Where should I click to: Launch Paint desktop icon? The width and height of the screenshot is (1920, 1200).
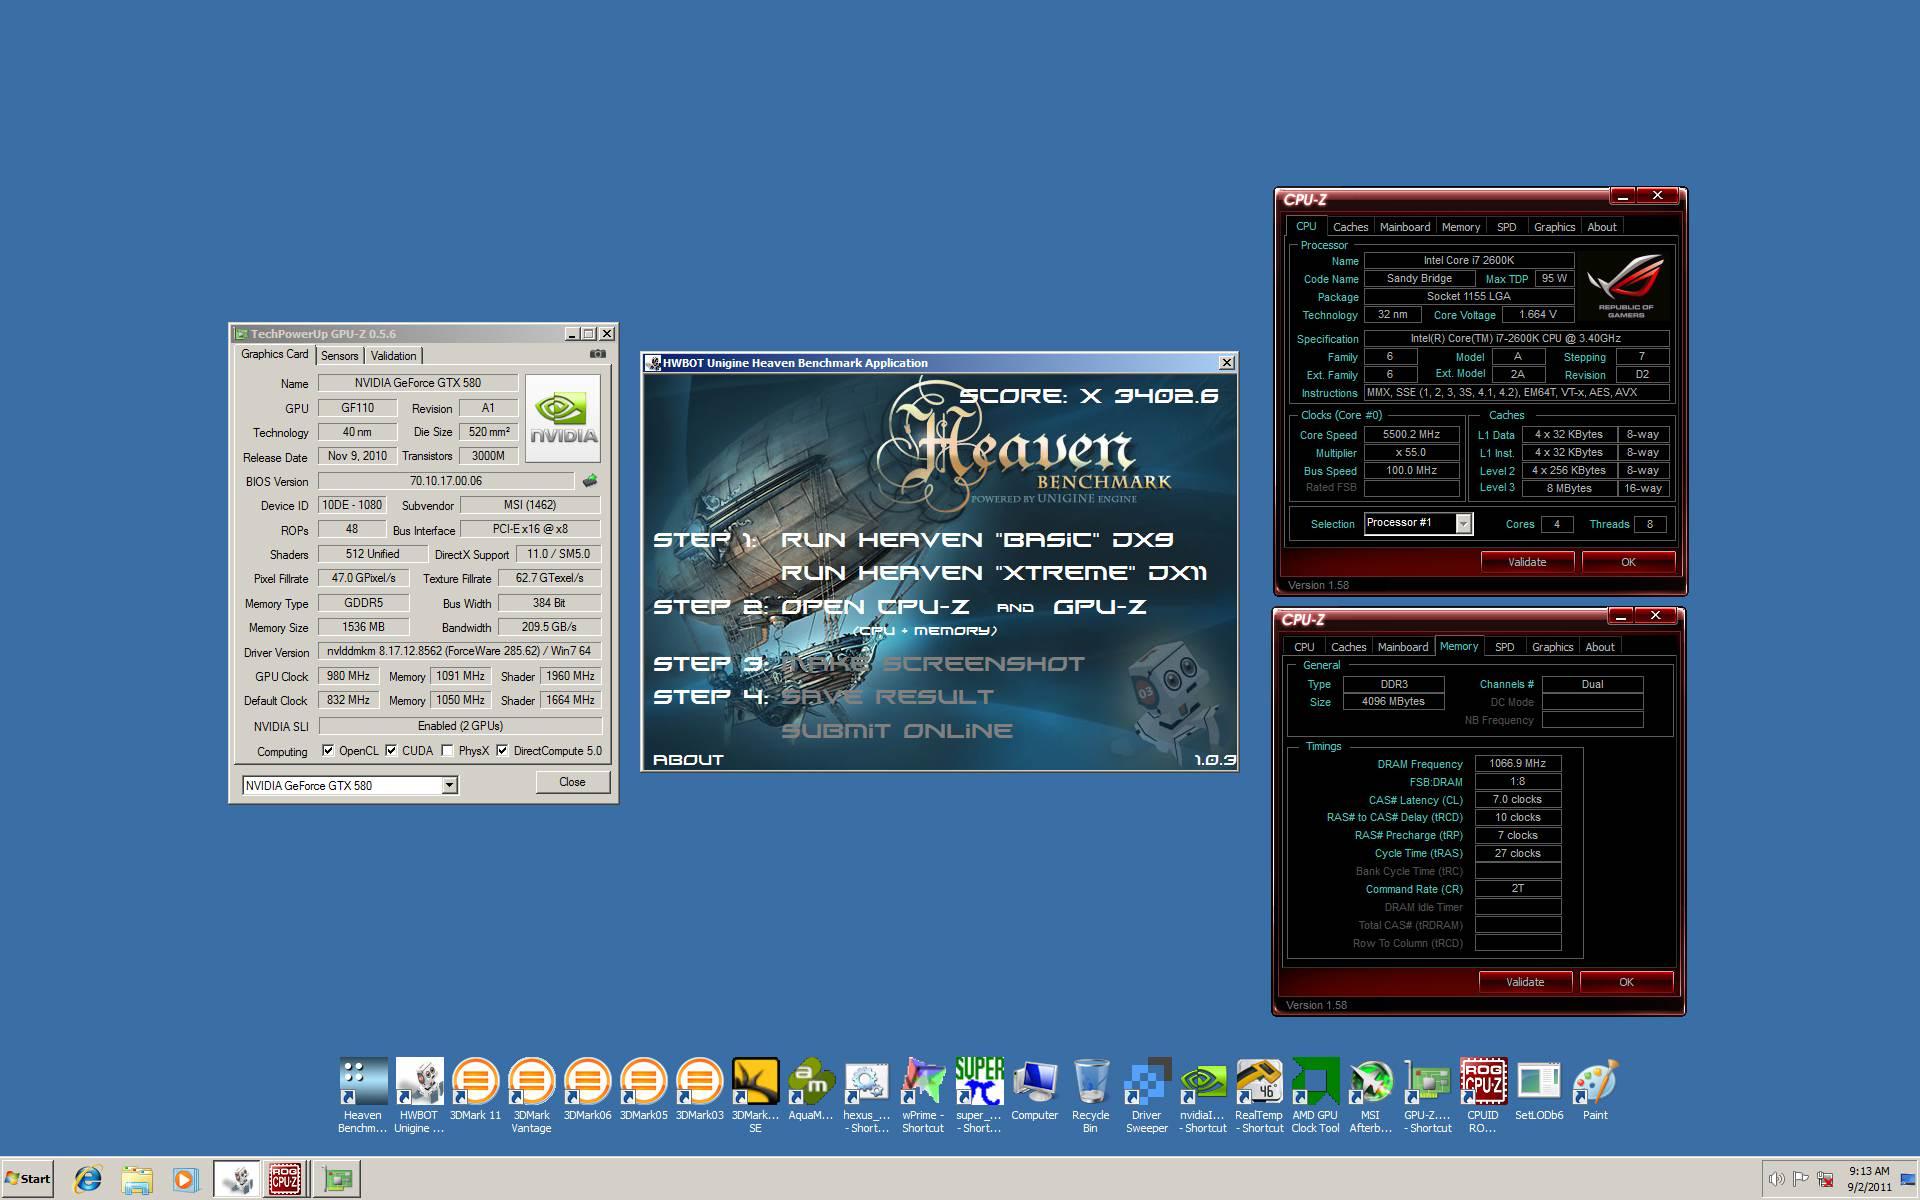pos(1595,1090)
